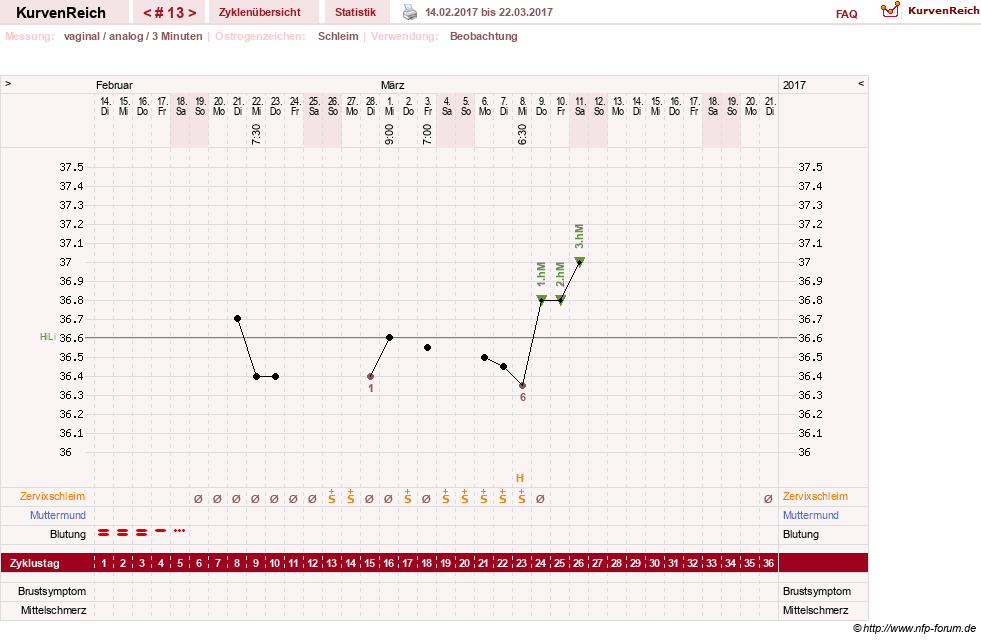Click the left 'Brustsymptom' row label

[x=52, y=591]
